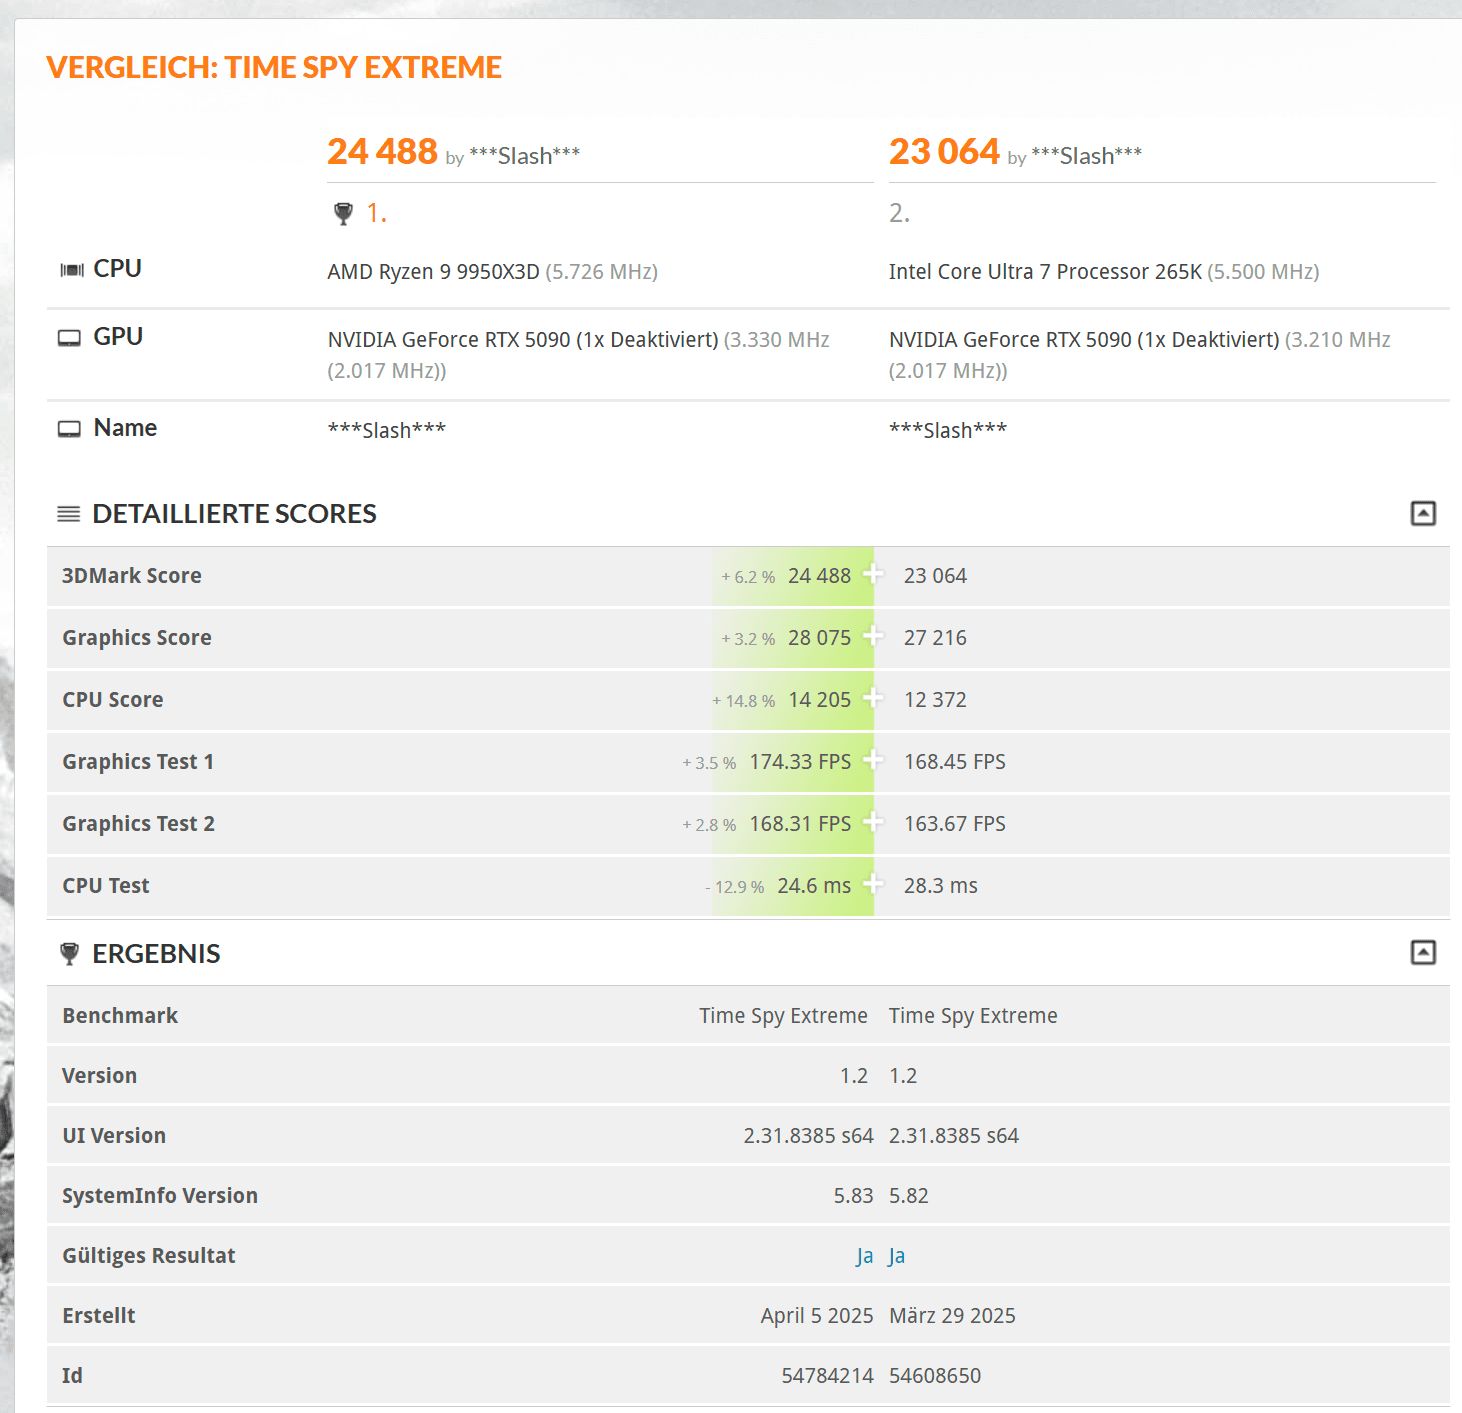Click the trophy icon beside Ergebnis
Image resolution: width=1462 pixels, height=1413 pixels.
69,954
